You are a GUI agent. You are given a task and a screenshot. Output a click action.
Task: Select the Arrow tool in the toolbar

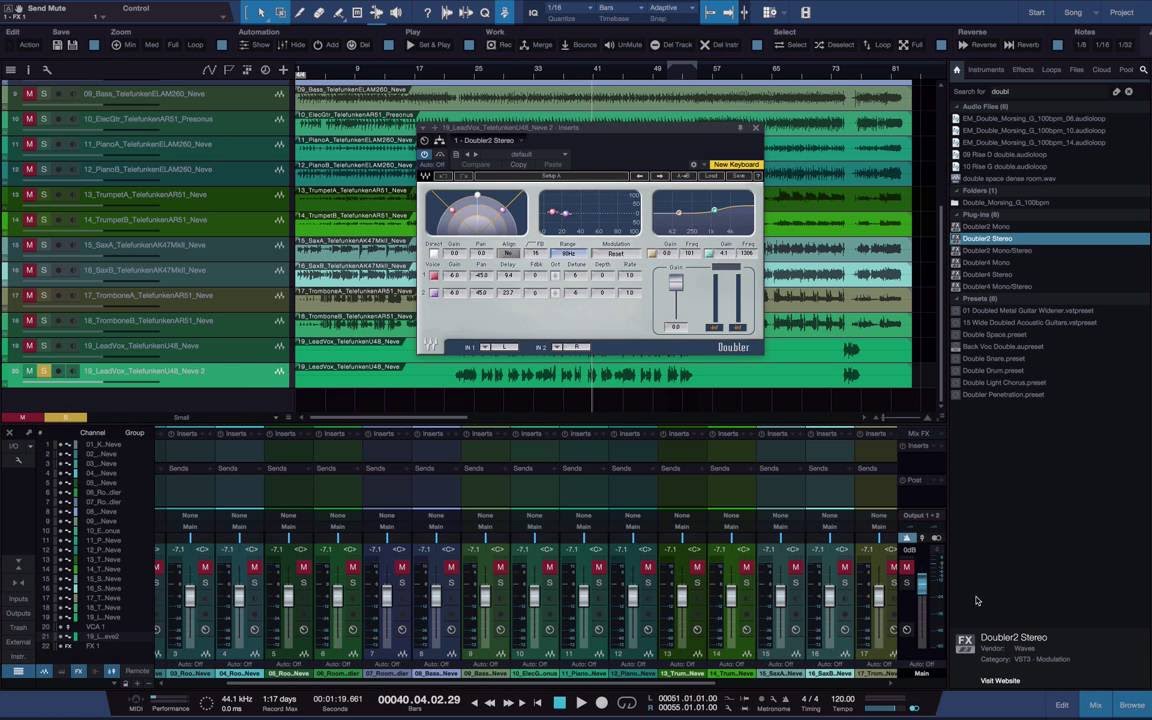261,12
